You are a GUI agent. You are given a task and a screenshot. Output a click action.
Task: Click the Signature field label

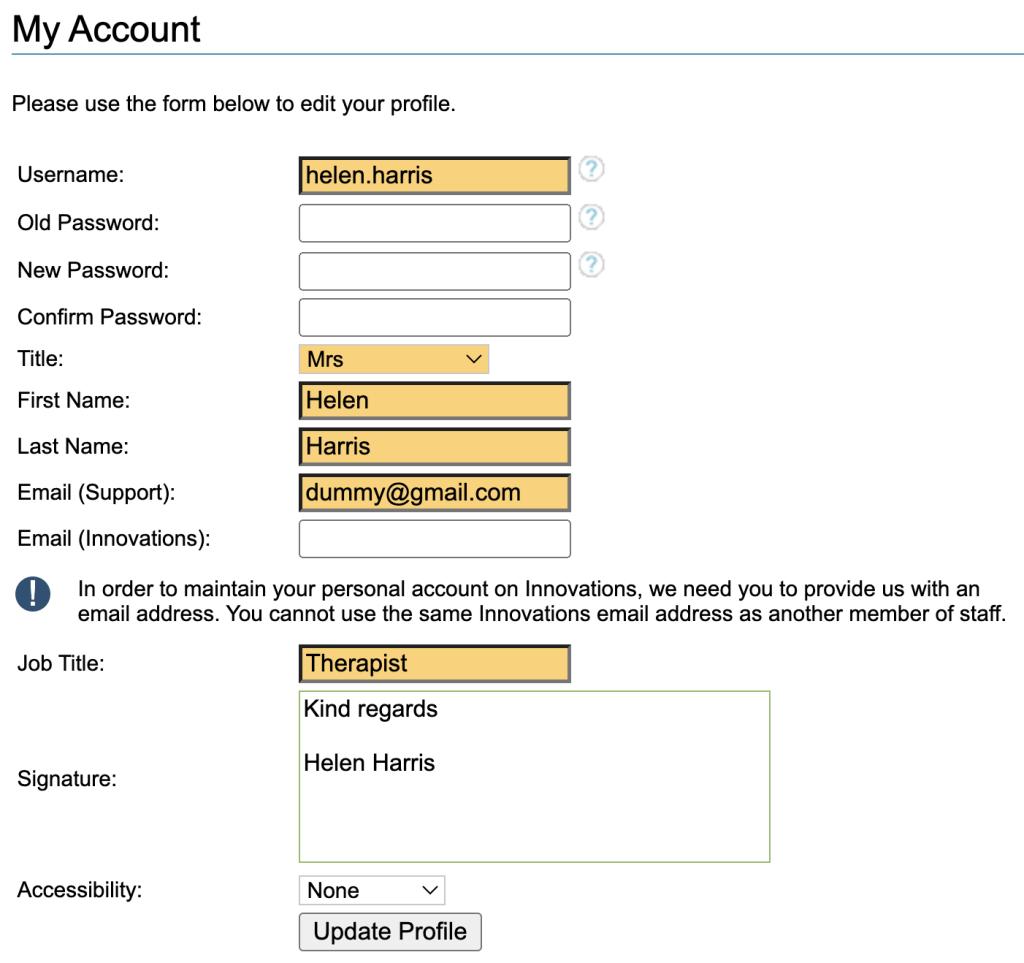click(x=67, y=779)
